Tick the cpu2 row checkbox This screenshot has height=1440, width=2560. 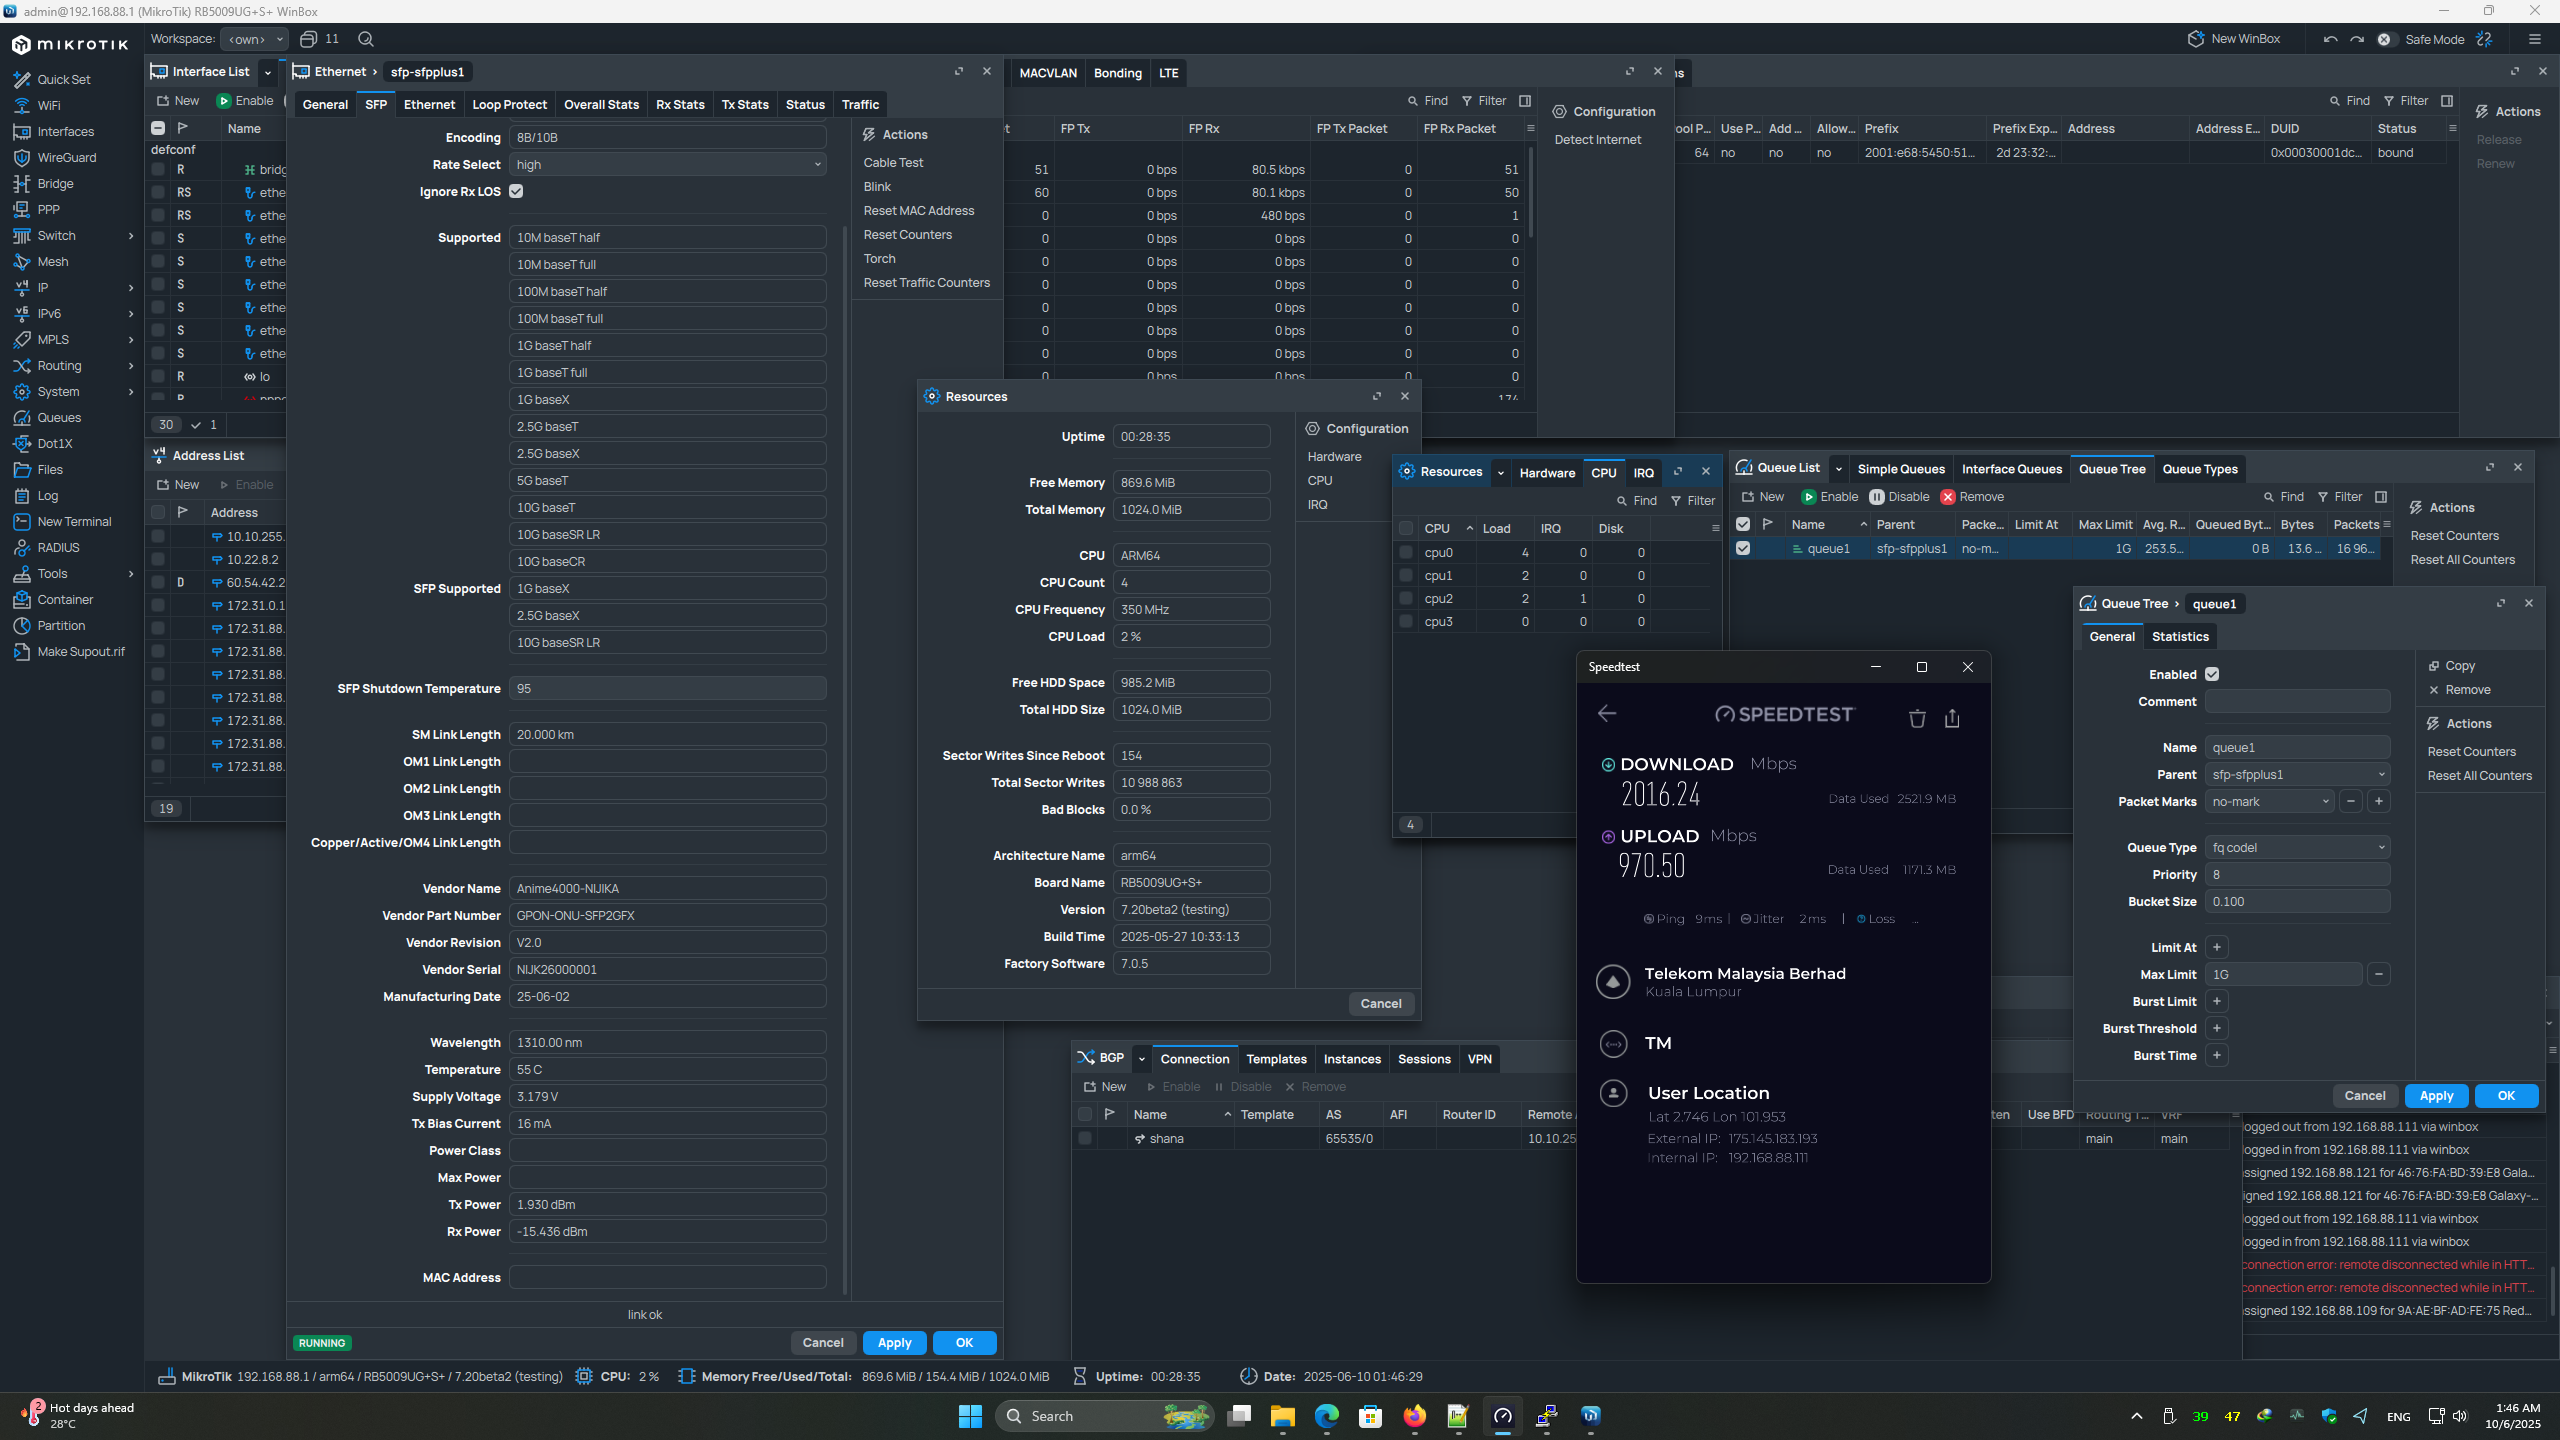(1406, 598)
